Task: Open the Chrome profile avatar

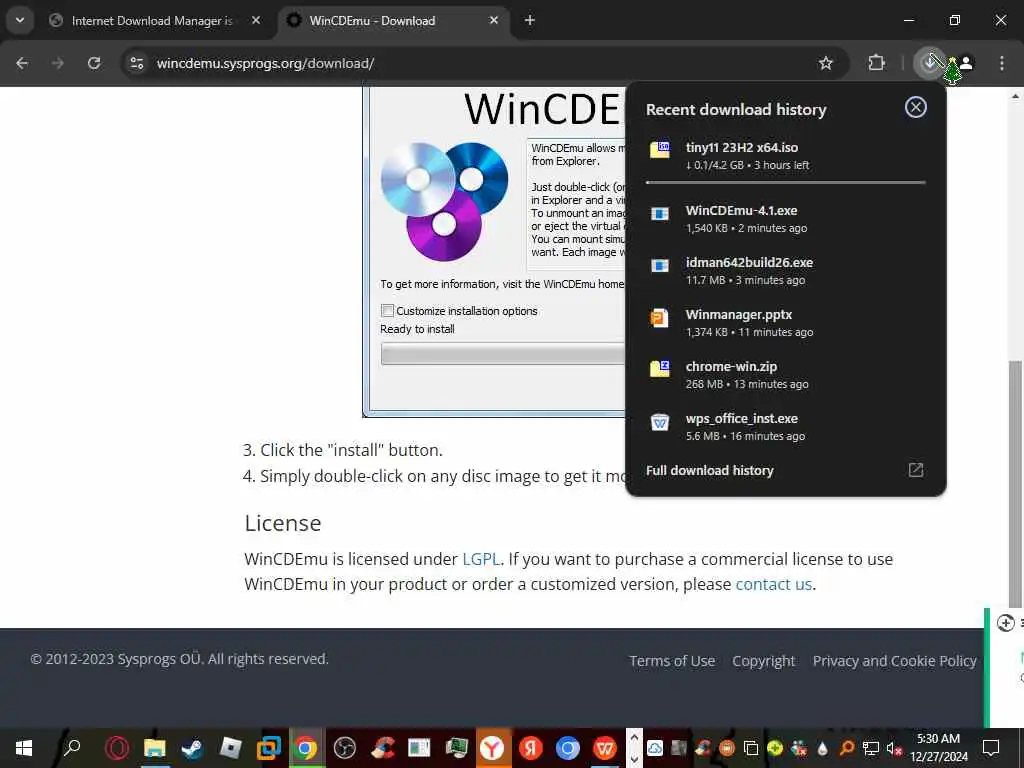Action: click(x=967, y=63)
